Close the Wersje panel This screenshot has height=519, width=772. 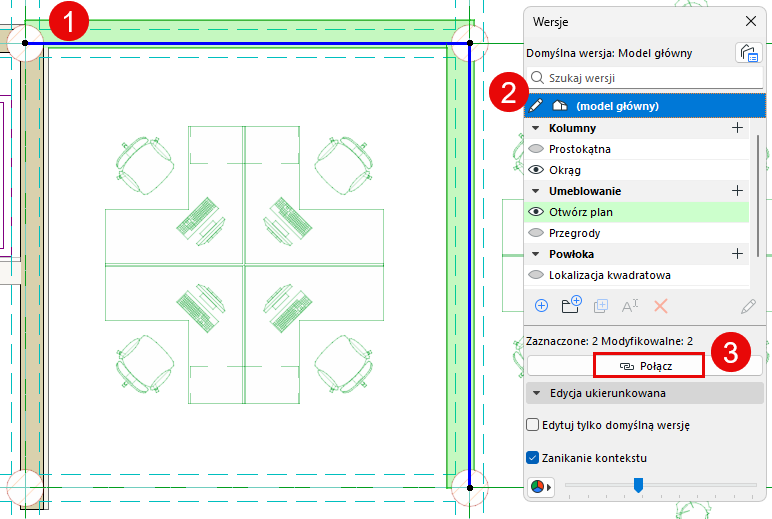750,21
